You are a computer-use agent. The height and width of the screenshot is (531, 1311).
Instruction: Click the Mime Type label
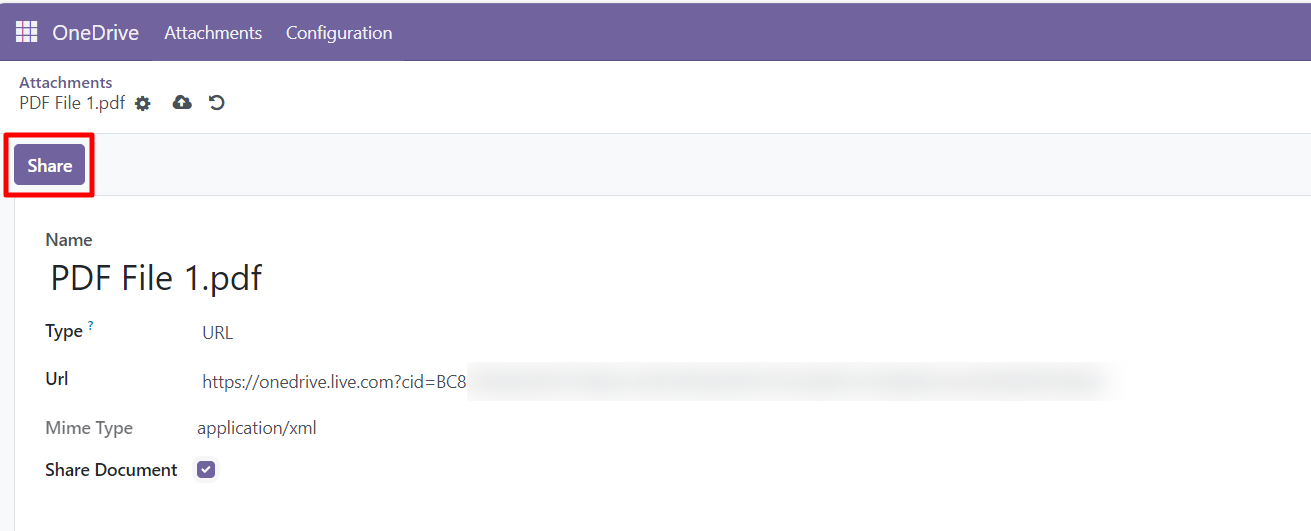tap(89, 428)
